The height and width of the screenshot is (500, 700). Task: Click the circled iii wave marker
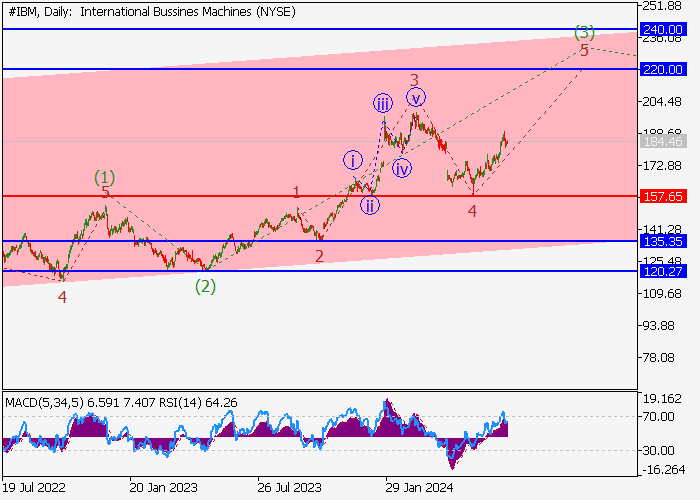click(x=383, y=103)
